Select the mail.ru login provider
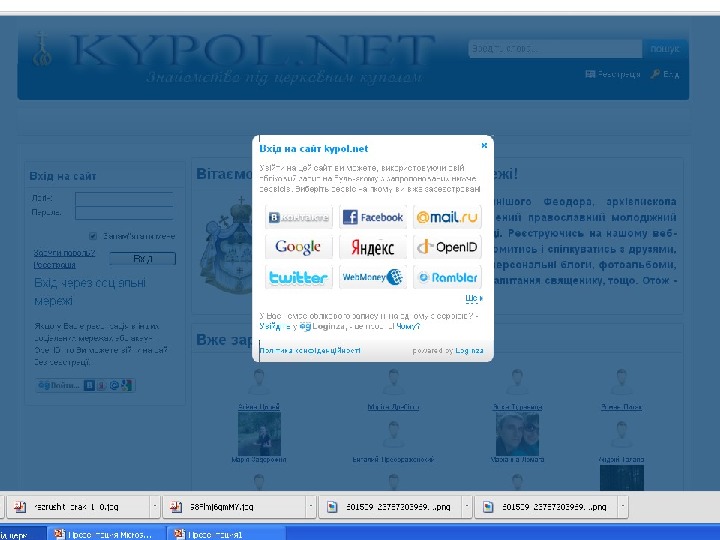The width and height of the screenshot is (720, 540). tap(447, 217)
